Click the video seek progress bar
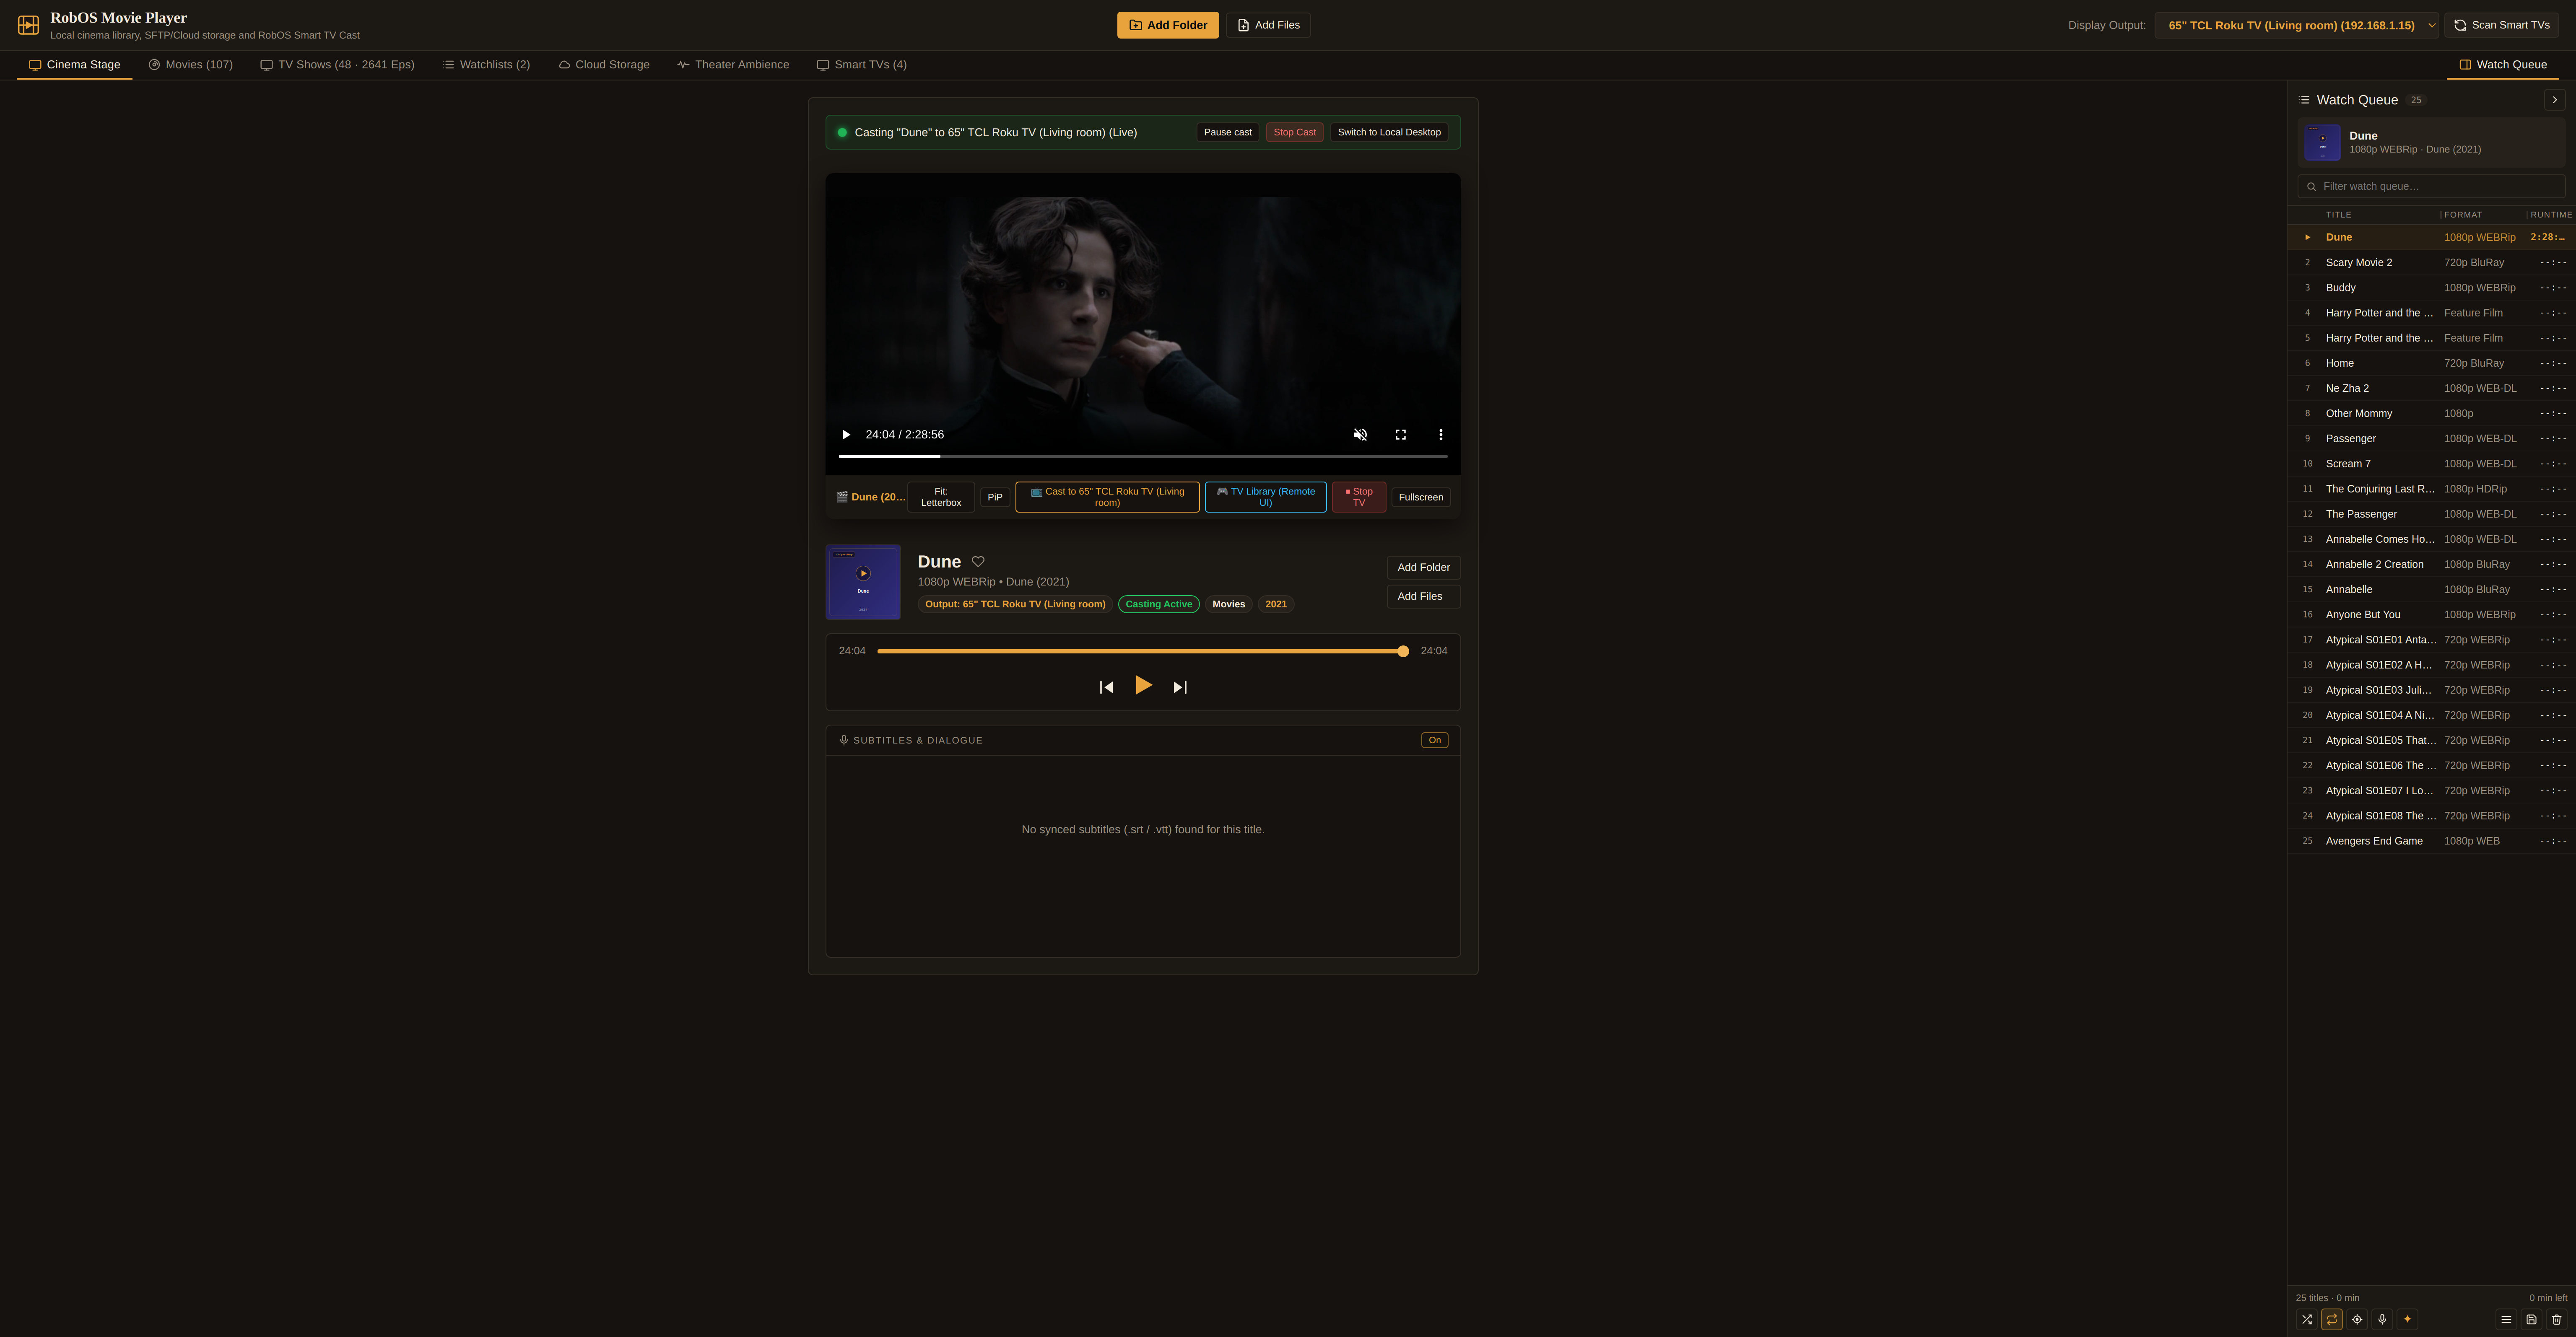2576x1337 pixels. [x=1143, y=456]
